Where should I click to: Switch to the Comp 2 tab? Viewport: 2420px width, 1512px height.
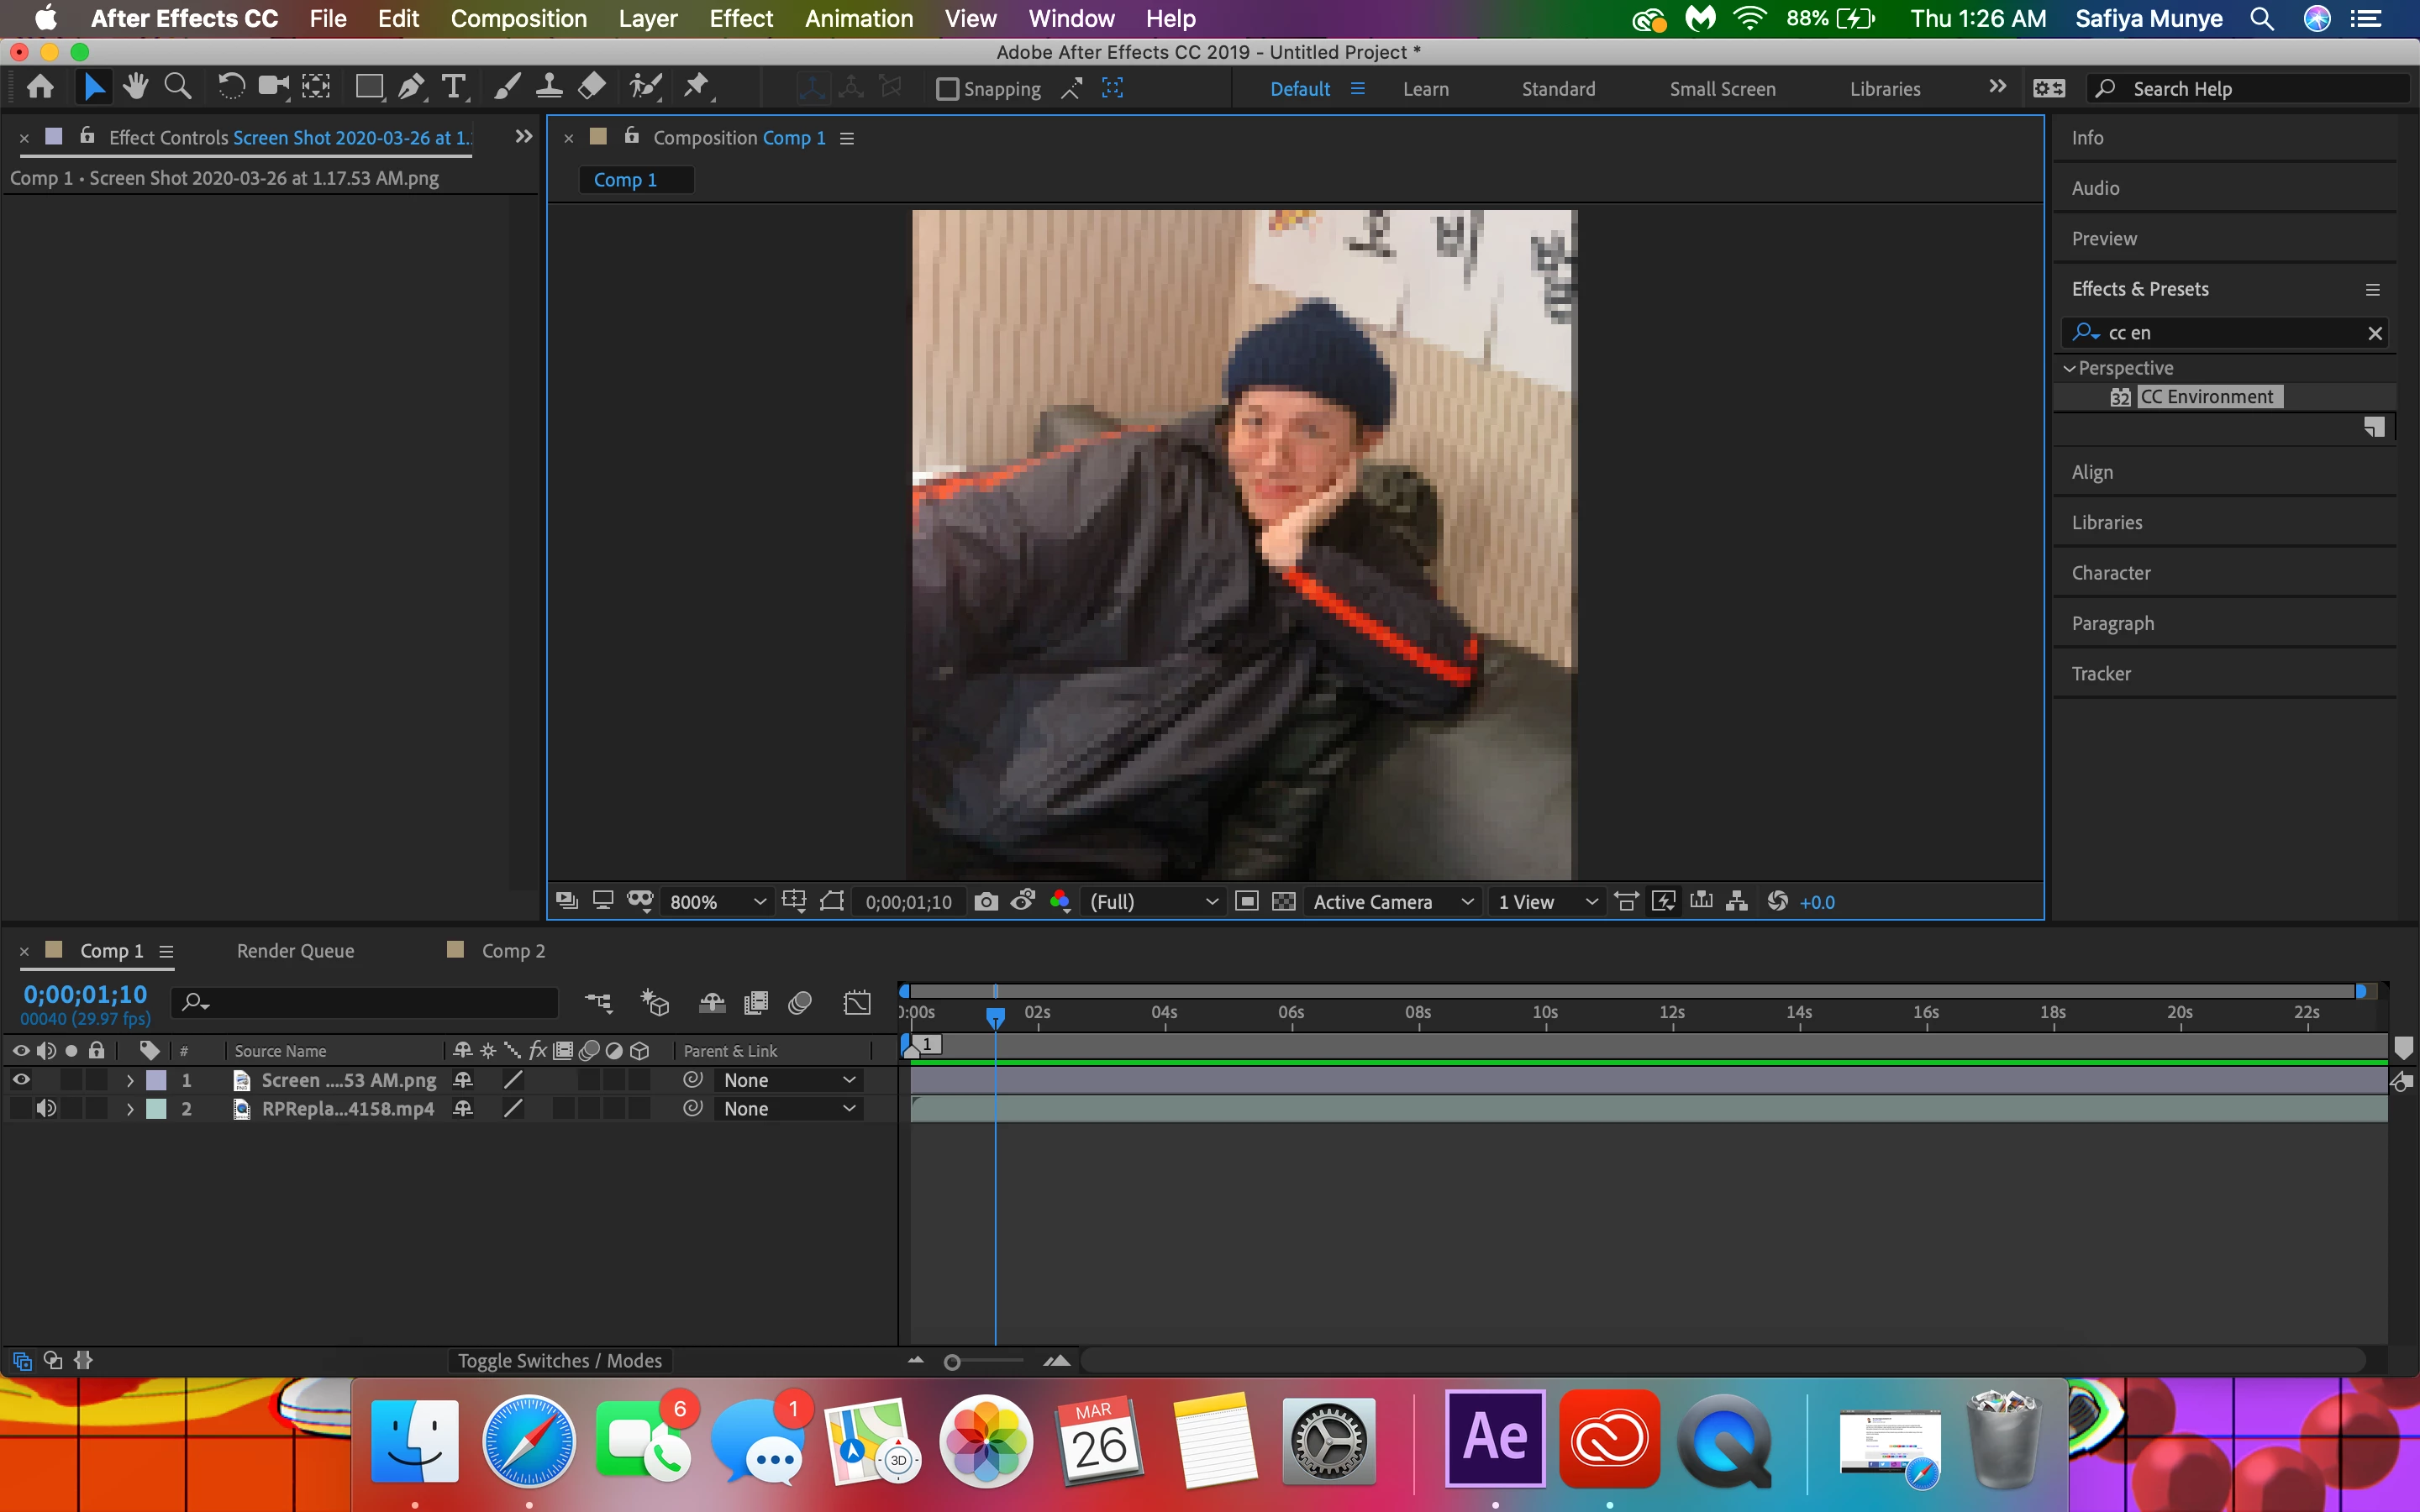pyautogui.click(x=513, y=951)
